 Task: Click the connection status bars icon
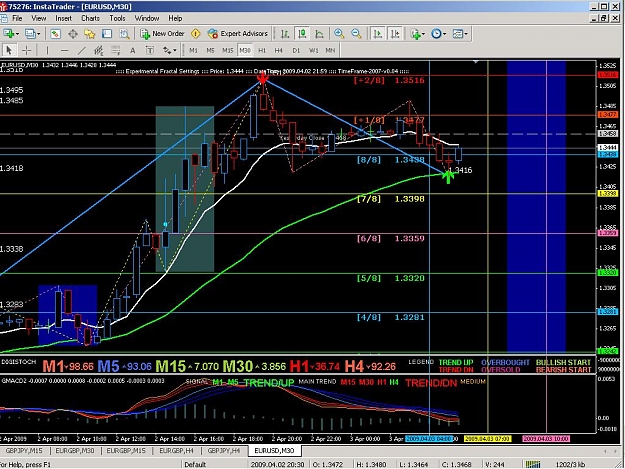tap(533, 464)
